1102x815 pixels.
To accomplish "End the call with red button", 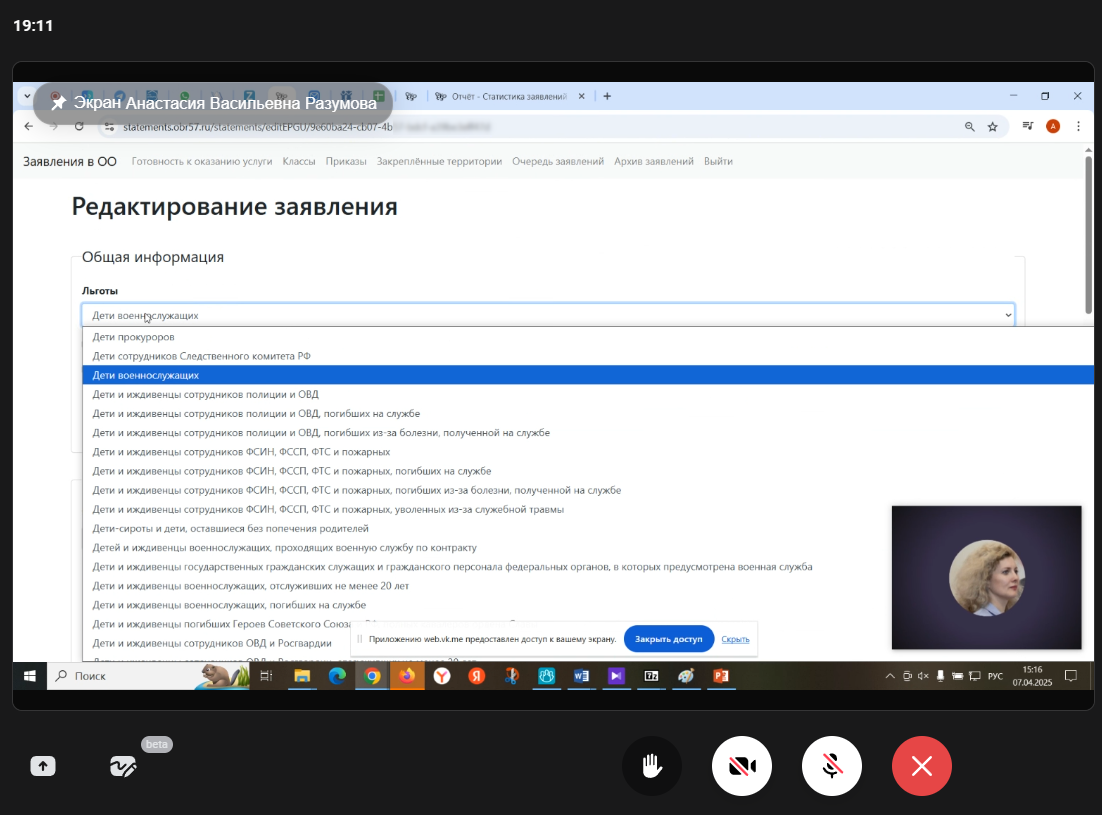I will [x=922, y=767].
